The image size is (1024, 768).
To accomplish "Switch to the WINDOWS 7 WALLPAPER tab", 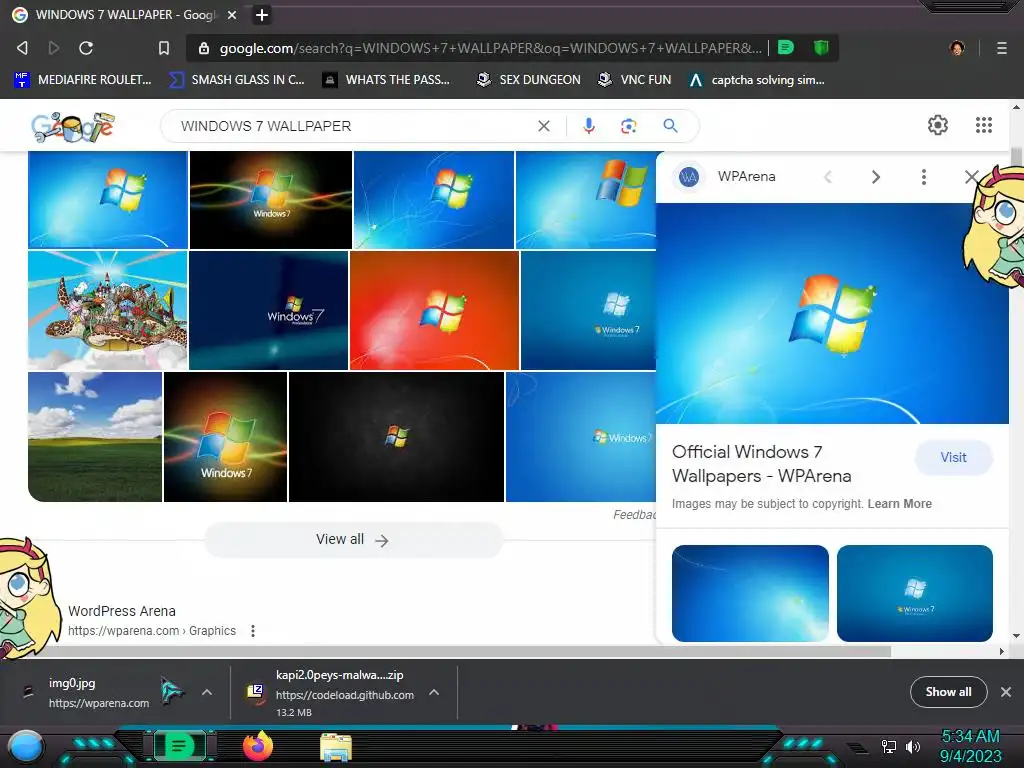I will coord(124,15).
